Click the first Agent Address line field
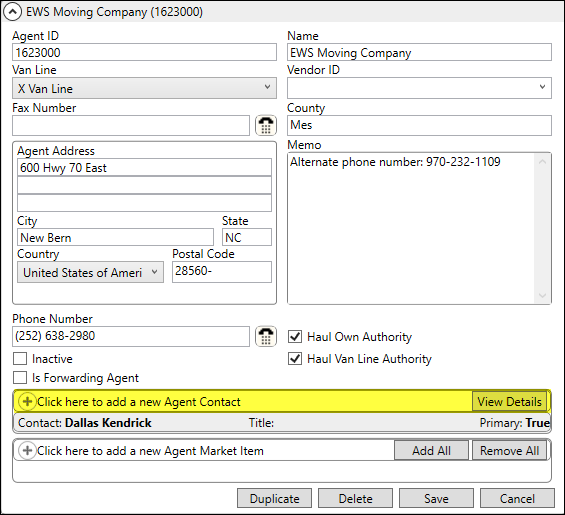 click(x=144, y=167)
